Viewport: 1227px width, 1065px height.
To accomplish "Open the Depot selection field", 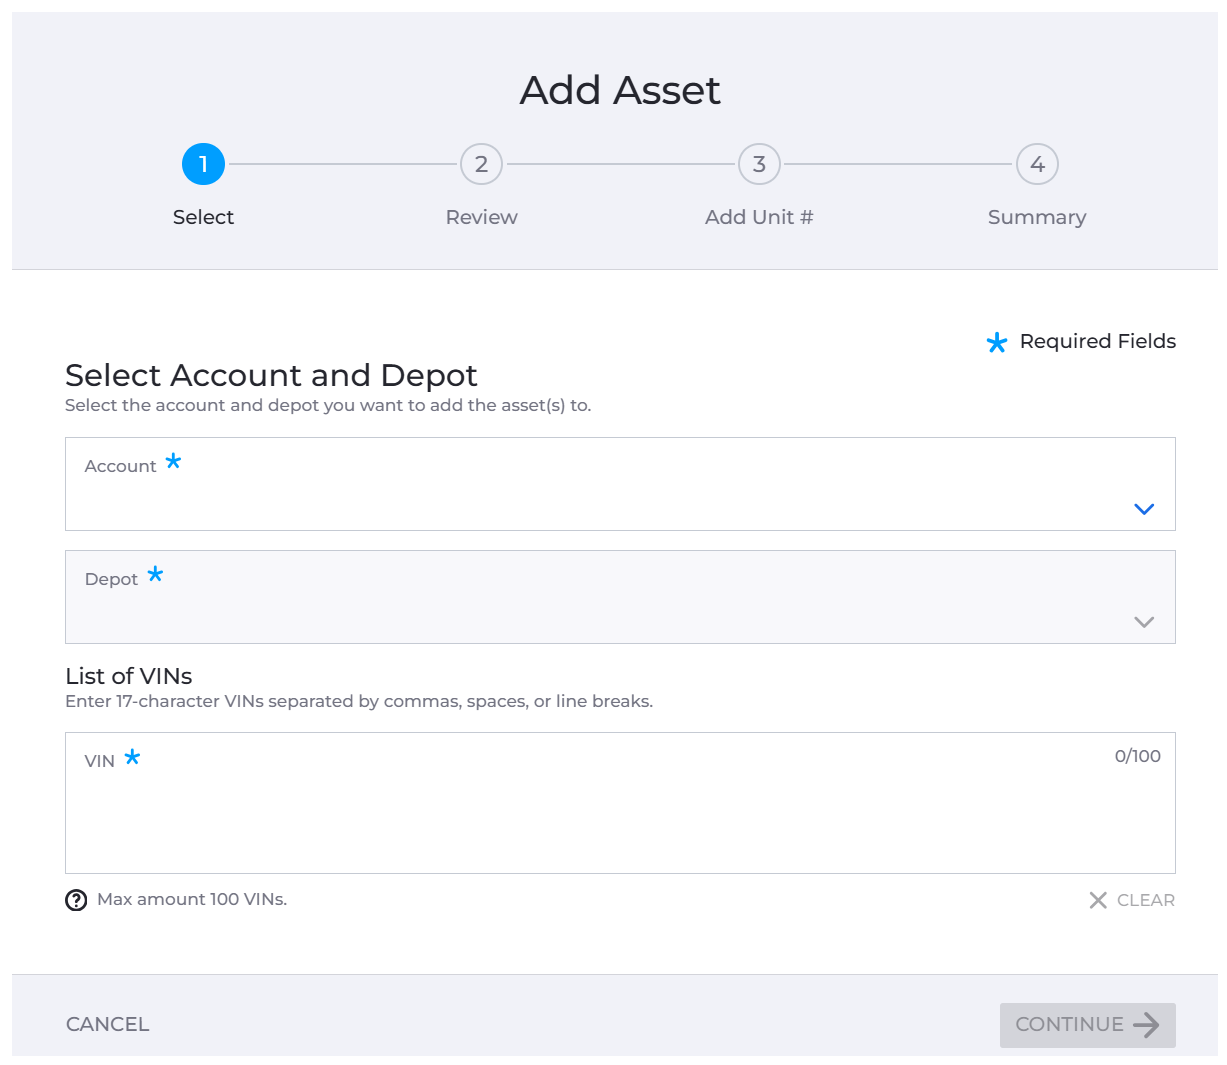I will tap(620, 597).
